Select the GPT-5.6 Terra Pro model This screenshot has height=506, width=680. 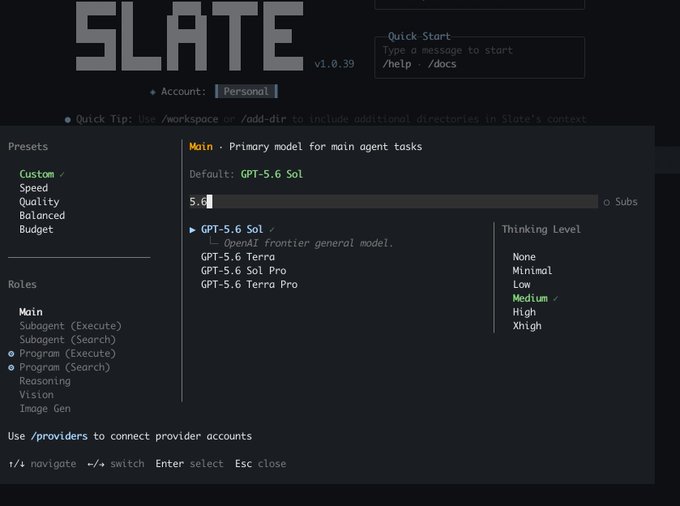(249, 284)
